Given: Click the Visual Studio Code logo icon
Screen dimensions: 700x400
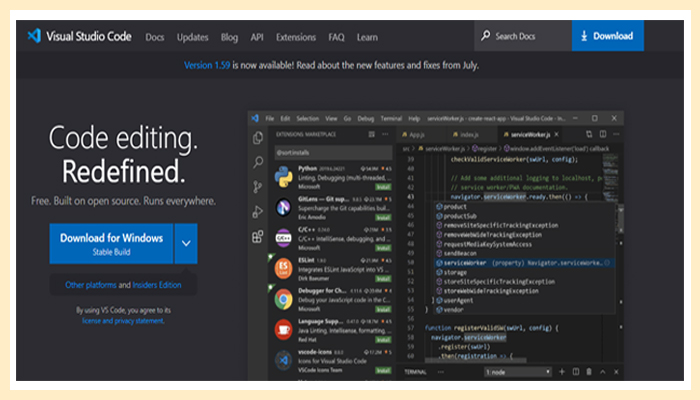Looking at the screenshot, I should [34, 36].
